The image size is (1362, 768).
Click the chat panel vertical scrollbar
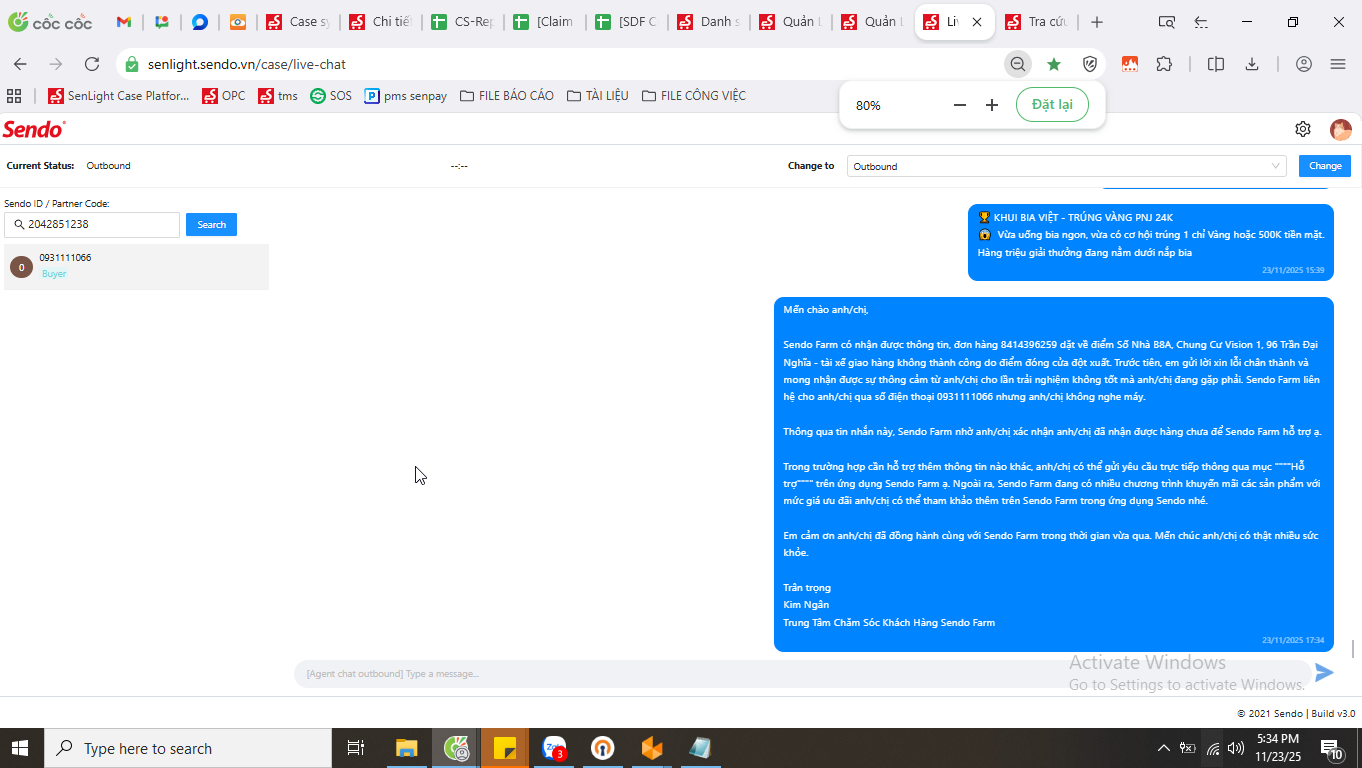pos(1353,649)
